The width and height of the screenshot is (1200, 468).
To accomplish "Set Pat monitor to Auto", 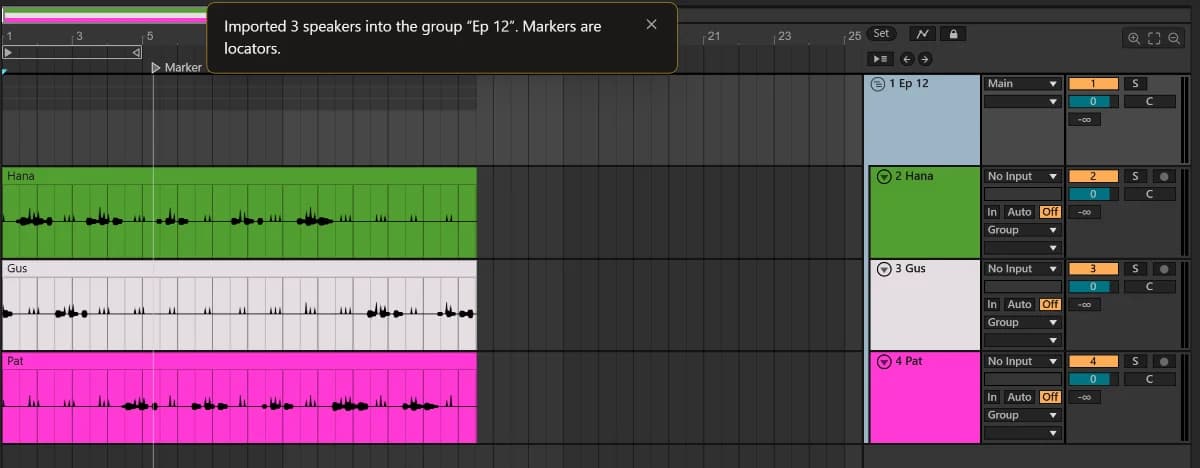I will coord(1019,397).
